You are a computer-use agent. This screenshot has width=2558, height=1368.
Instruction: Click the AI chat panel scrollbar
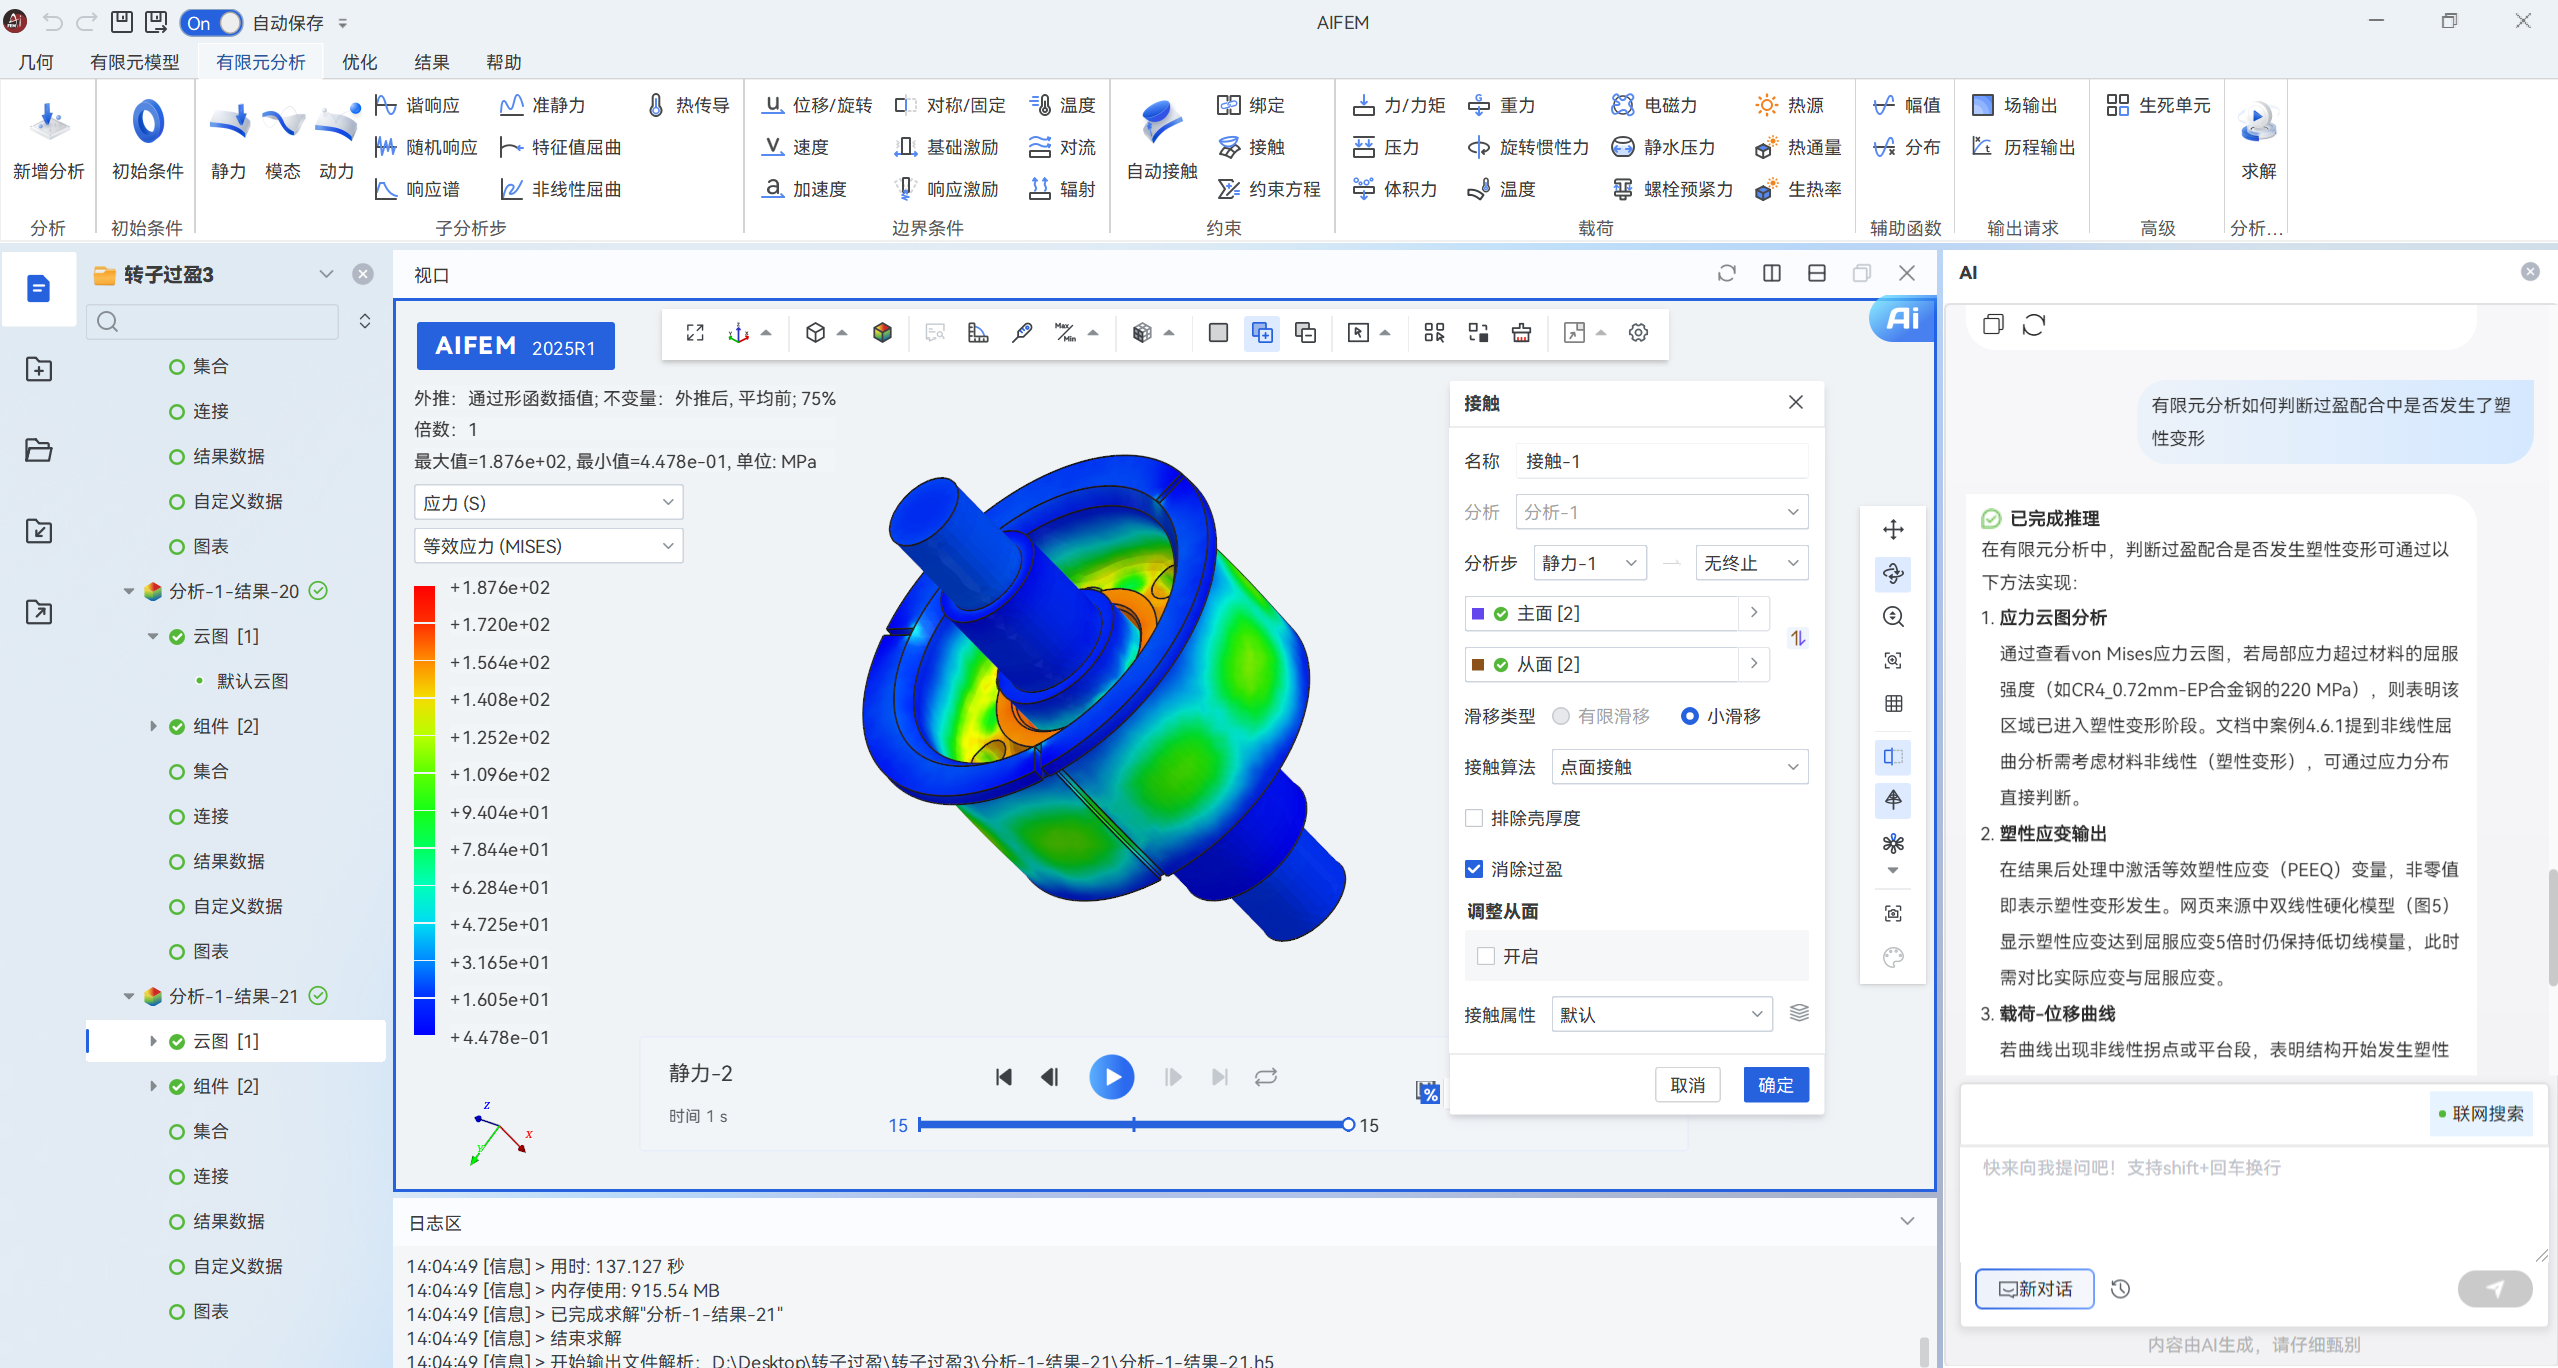coord(2551,928)
